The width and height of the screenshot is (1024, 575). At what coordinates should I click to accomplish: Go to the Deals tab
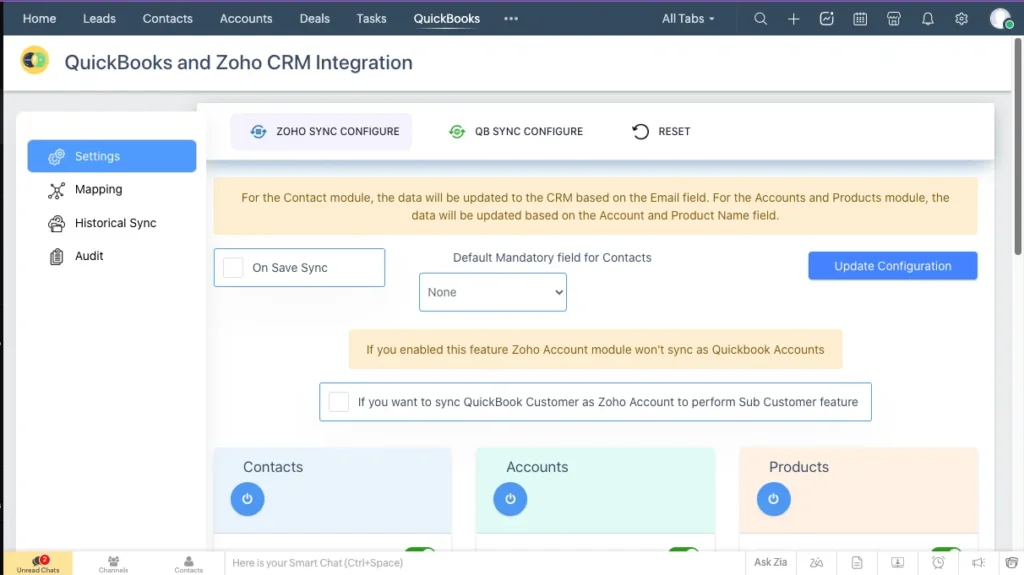315,19
